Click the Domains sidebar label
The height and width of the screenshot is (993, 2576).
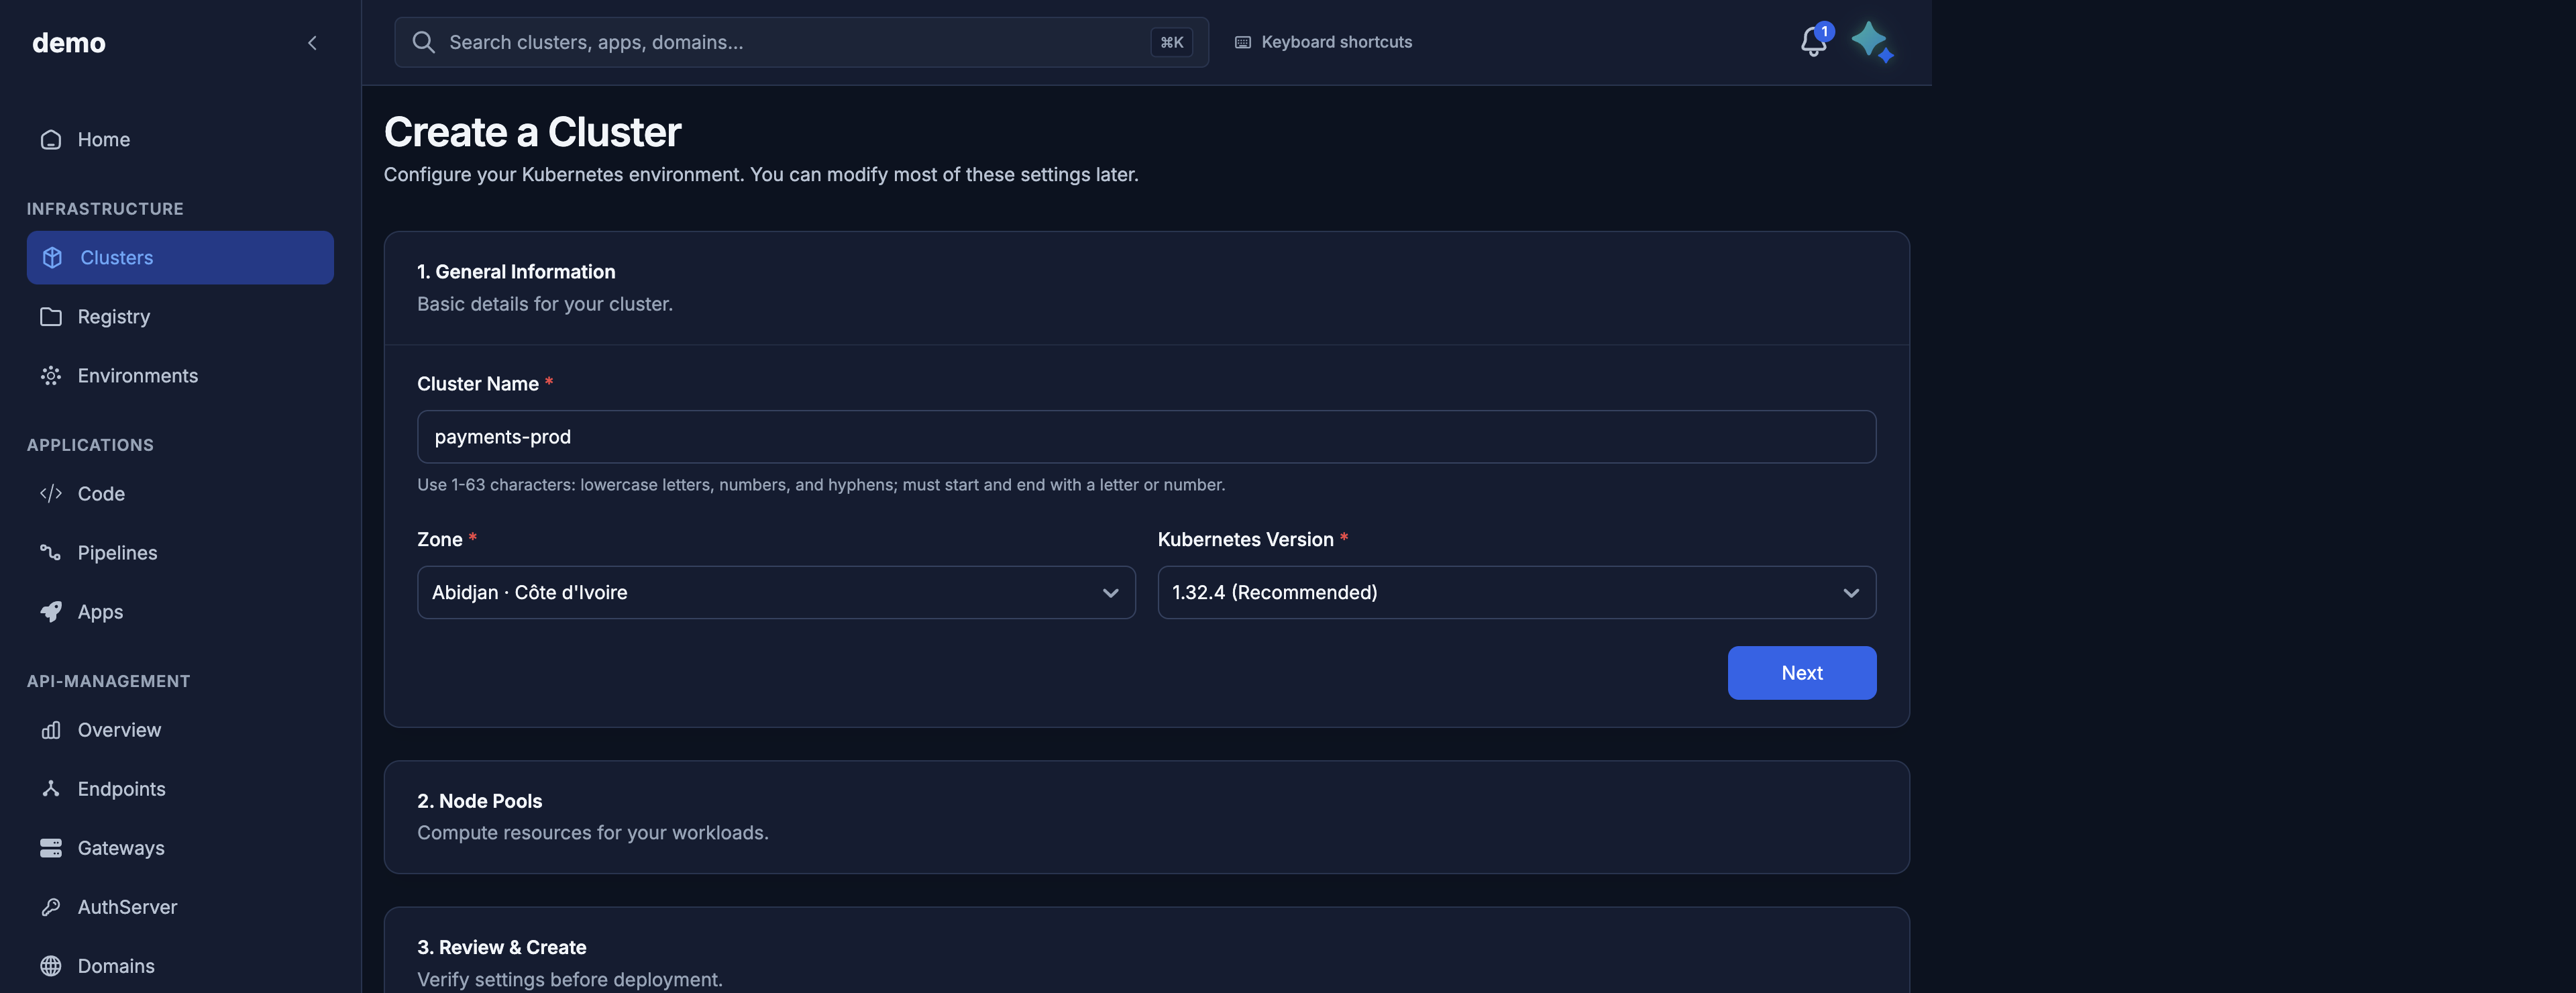point(116,966)
